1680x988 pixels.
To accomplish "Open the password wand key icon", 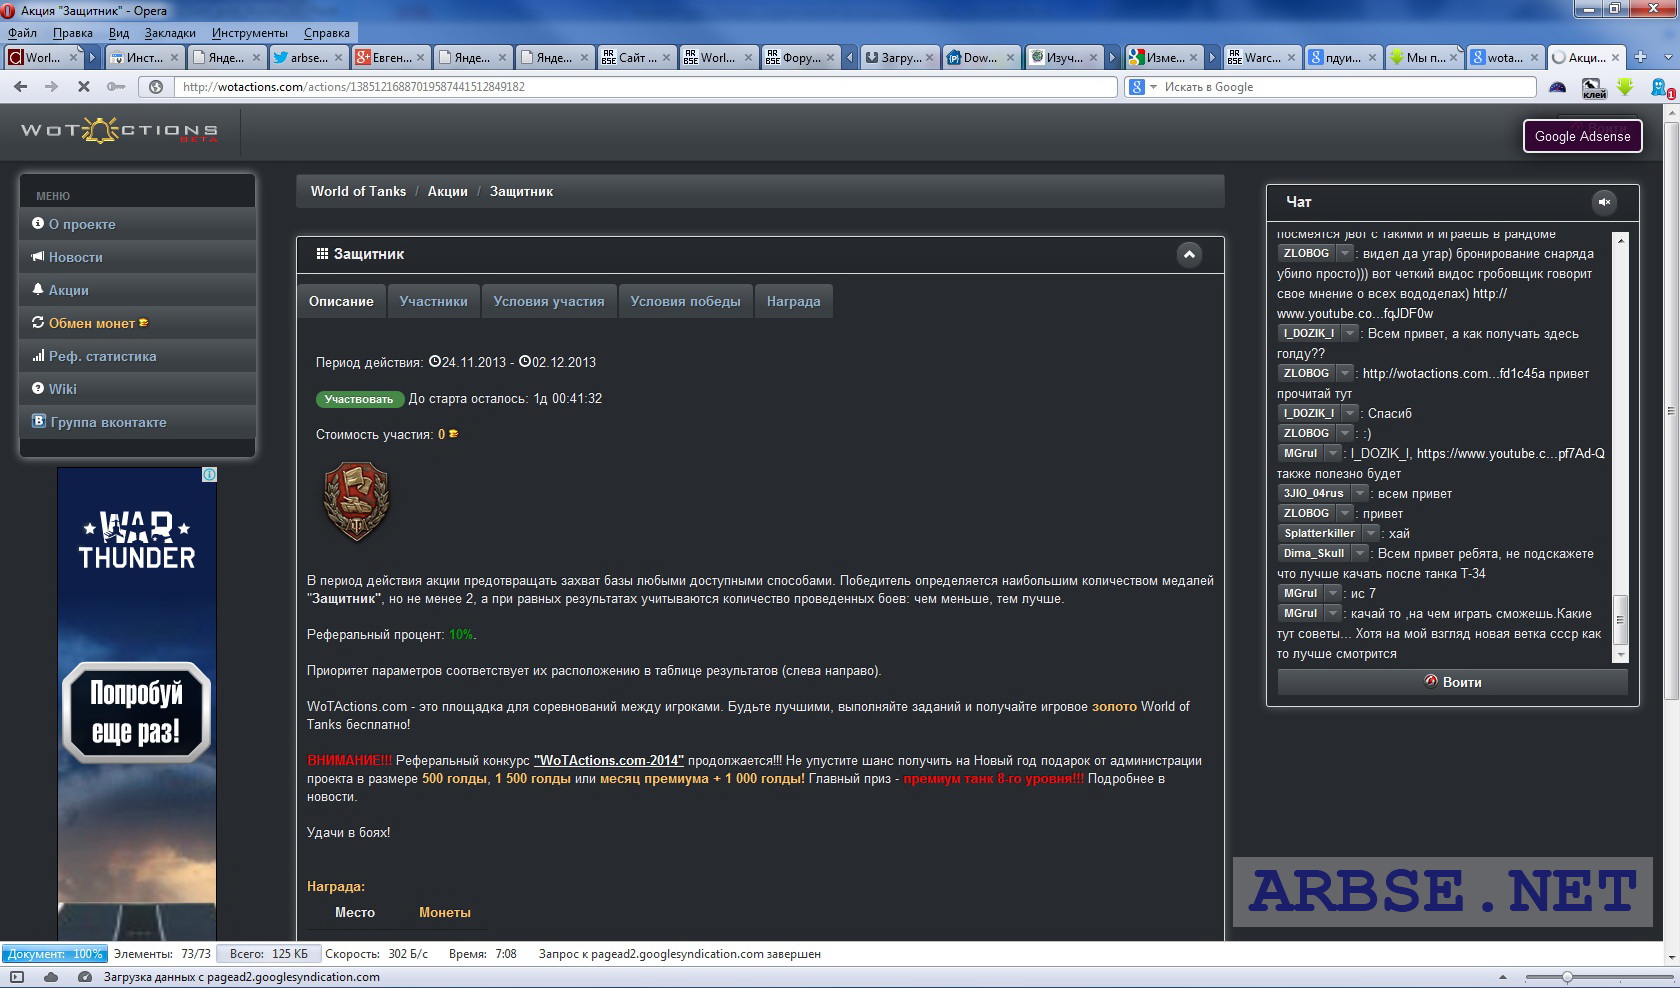I will (116, 87).
